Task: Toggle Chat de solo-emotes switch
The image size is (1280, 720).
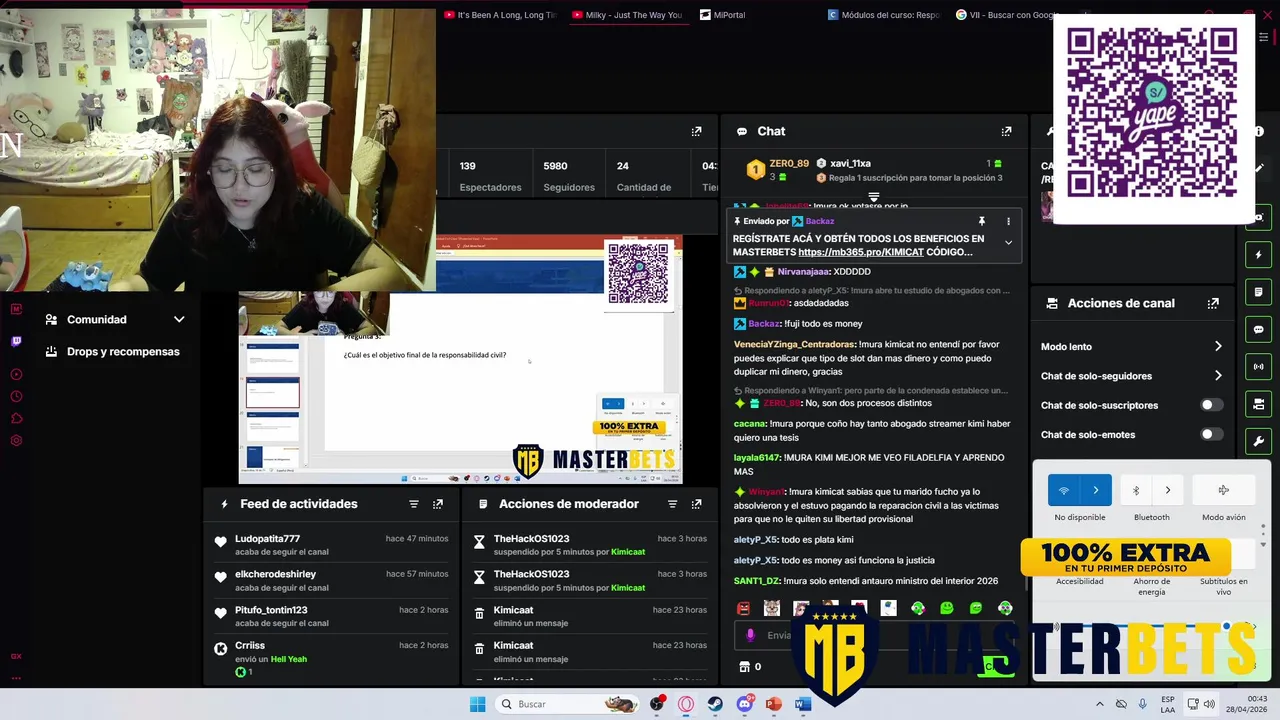Action: [1211, 434]
